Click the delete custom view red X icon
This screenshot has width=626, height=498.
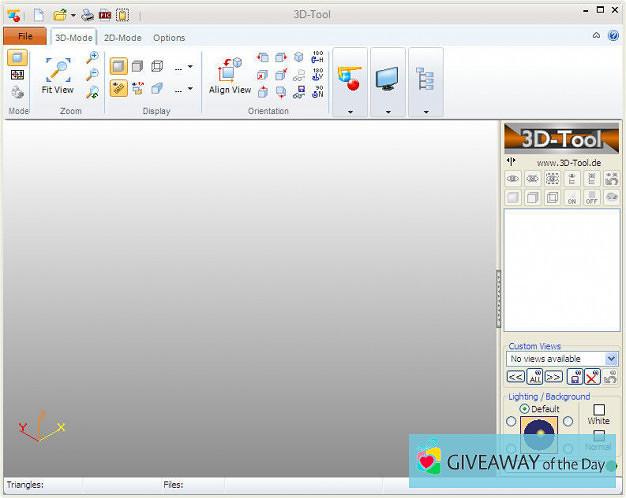592,377
